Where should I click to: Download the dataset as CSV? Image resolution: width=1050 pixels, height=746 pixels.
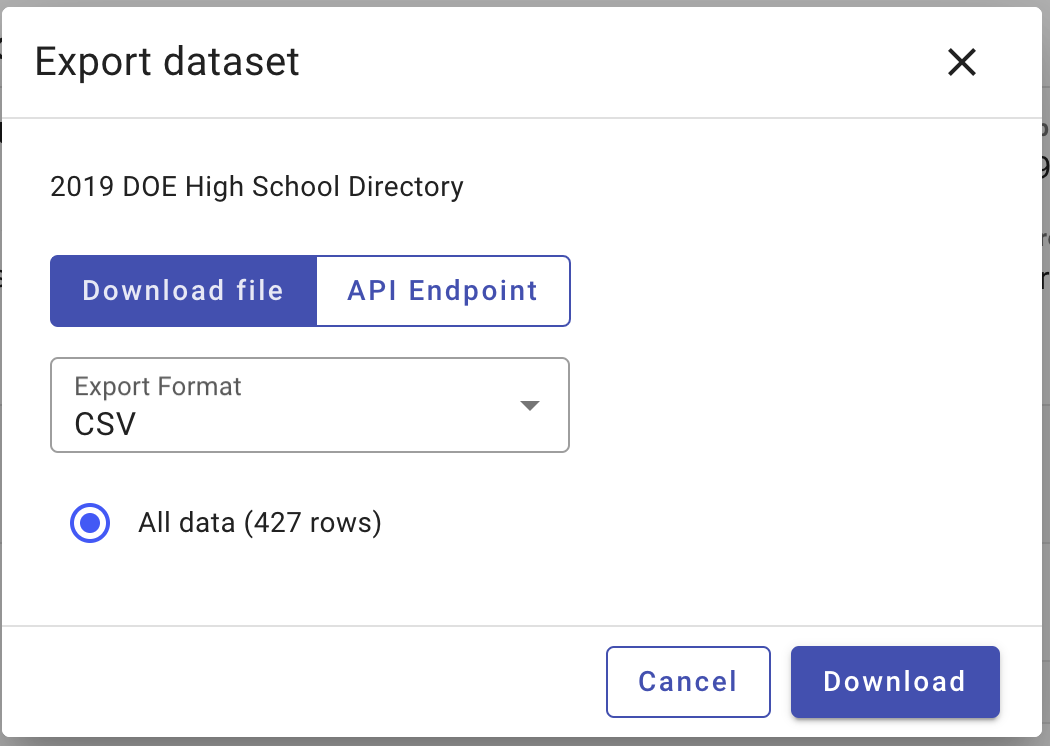pyautogui.click(x=895, y=682)
